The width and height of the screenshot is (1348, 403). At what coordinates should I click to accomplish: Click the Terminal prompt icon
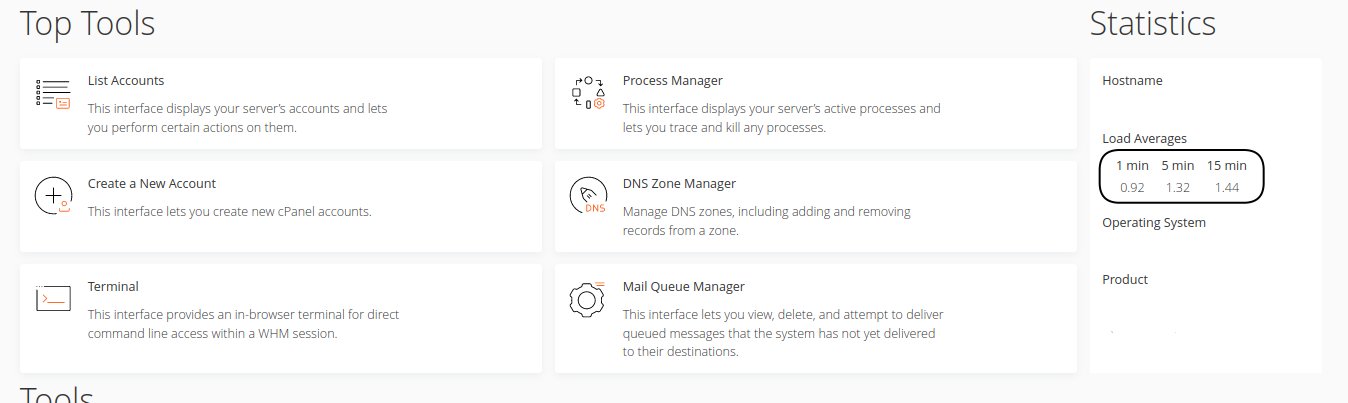pyautogui.click(x=52, y=299)
